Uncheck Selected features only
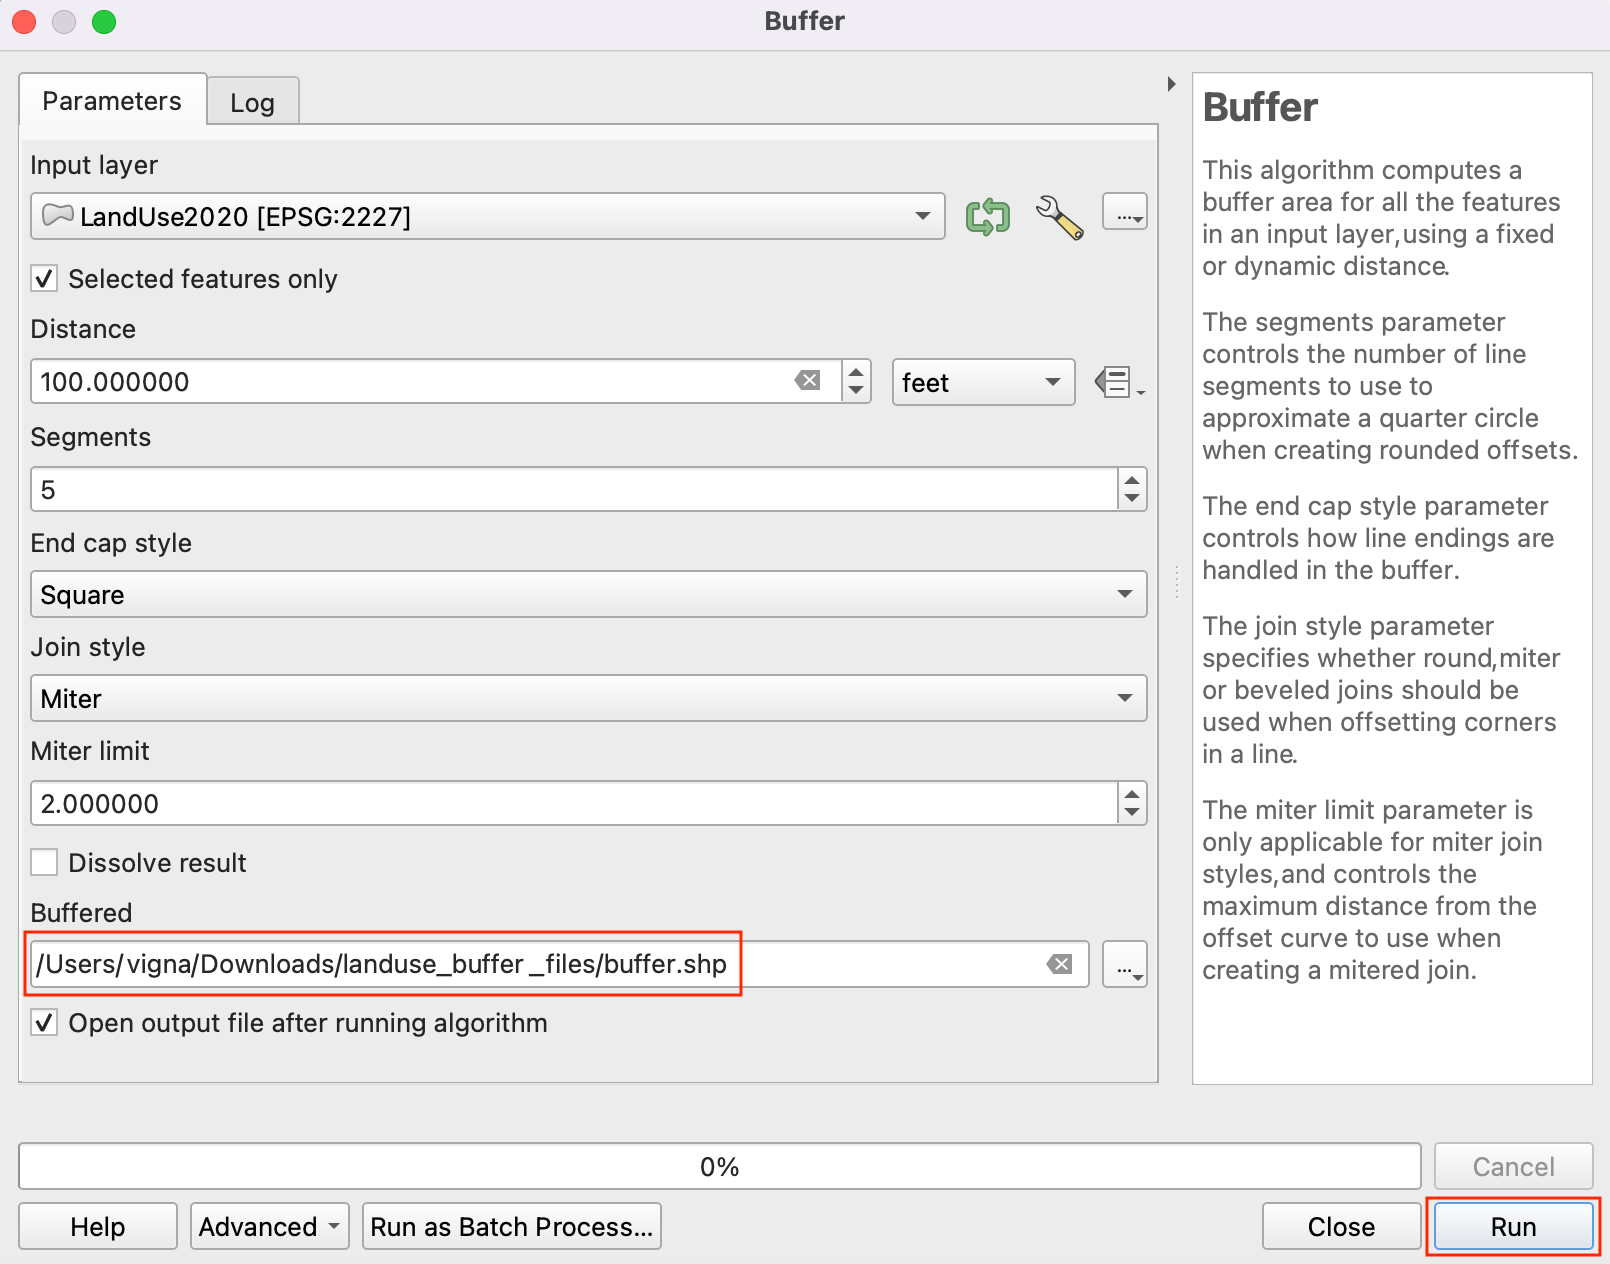The image size is (1610, 1264). pyautogui.click(x=45, y=279)
